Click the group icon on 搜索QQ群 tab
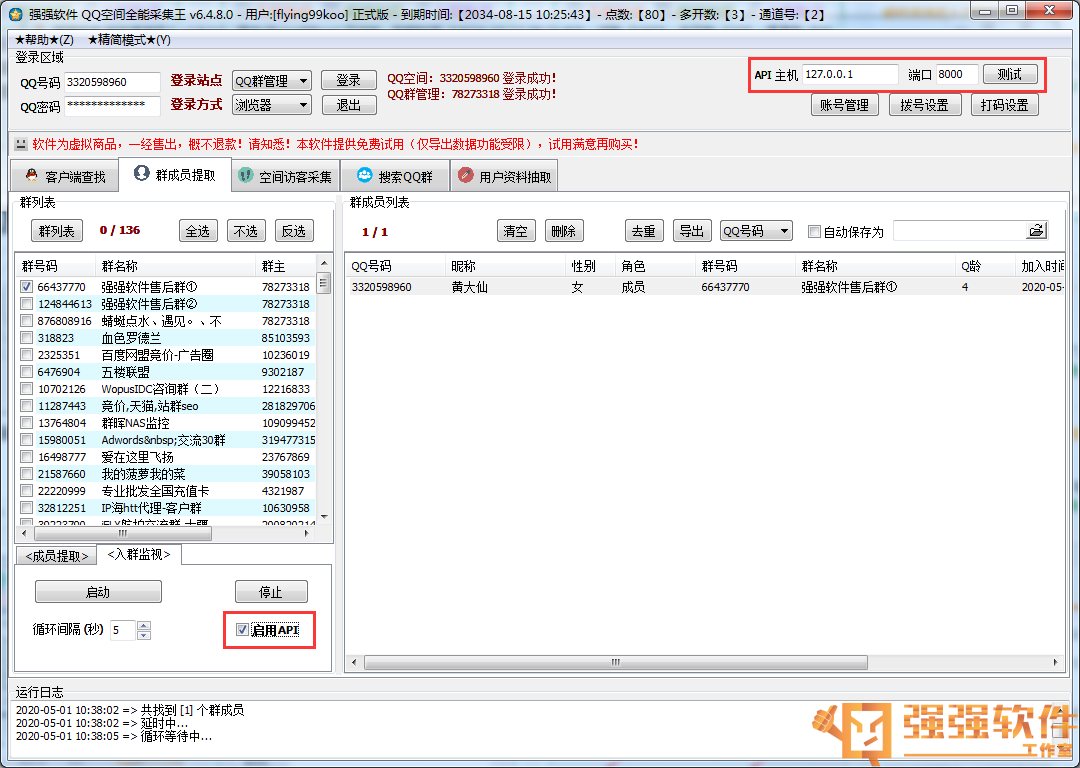 (x=364, y=176)
